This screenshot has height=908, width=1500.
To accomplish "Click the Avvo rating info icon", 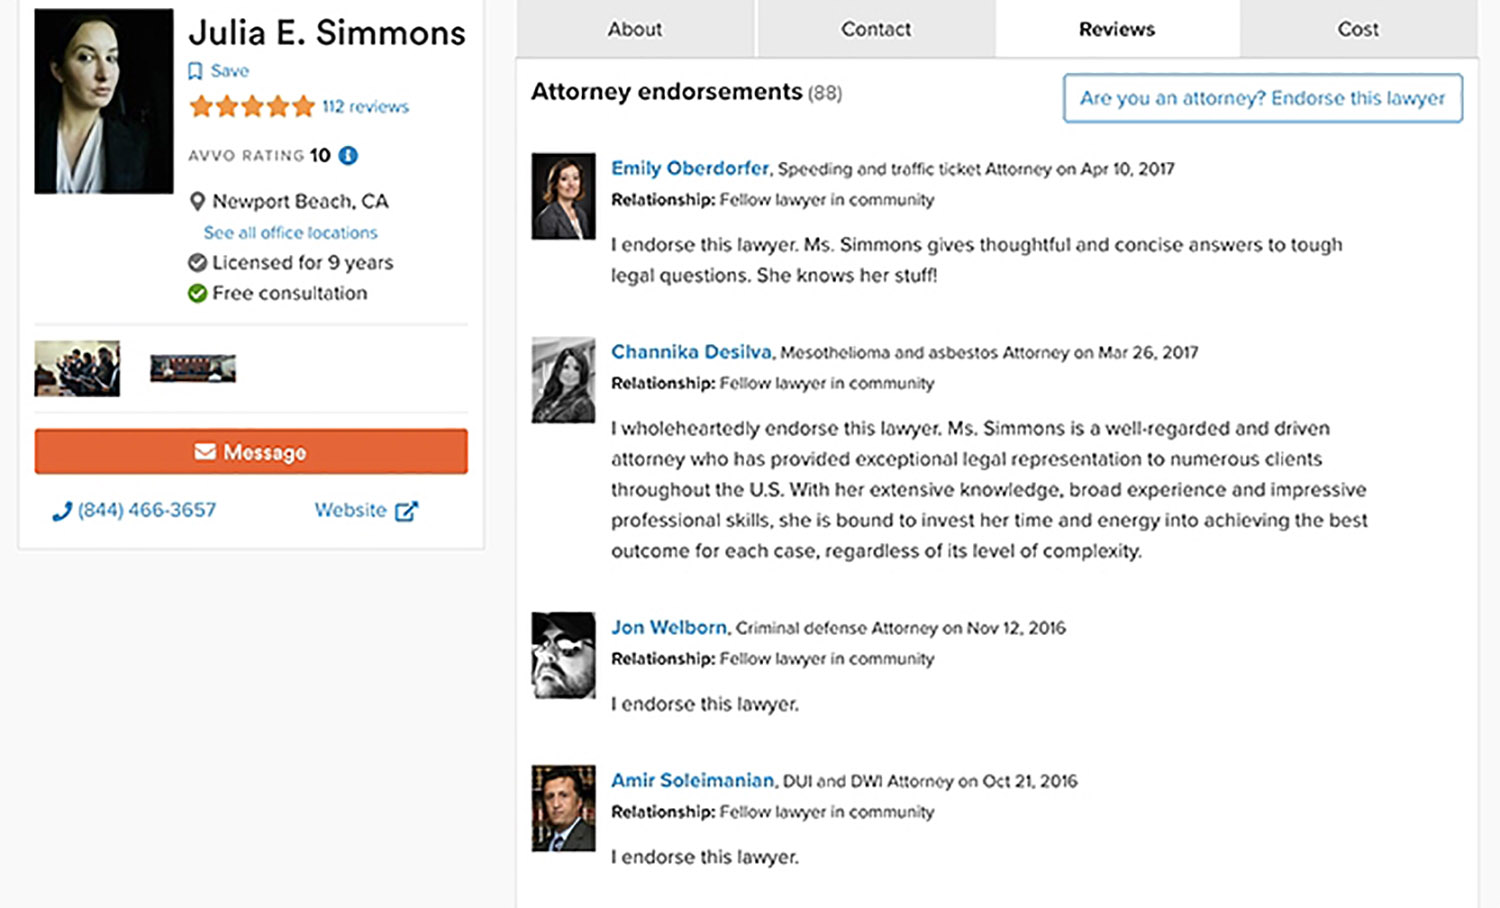I will (x=348, y=155).
